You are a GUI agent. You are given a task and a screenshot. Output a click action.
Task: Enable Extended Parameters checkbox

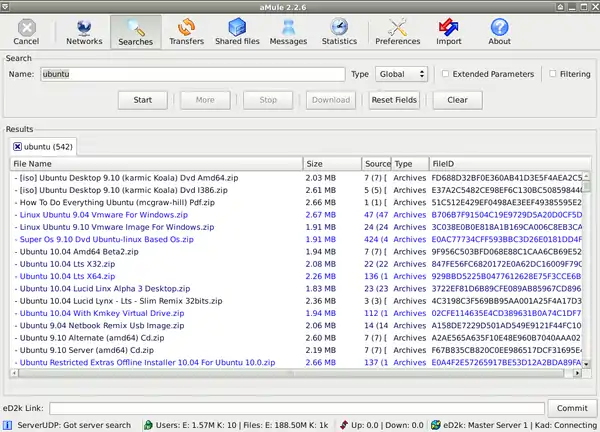click(446, 74)
